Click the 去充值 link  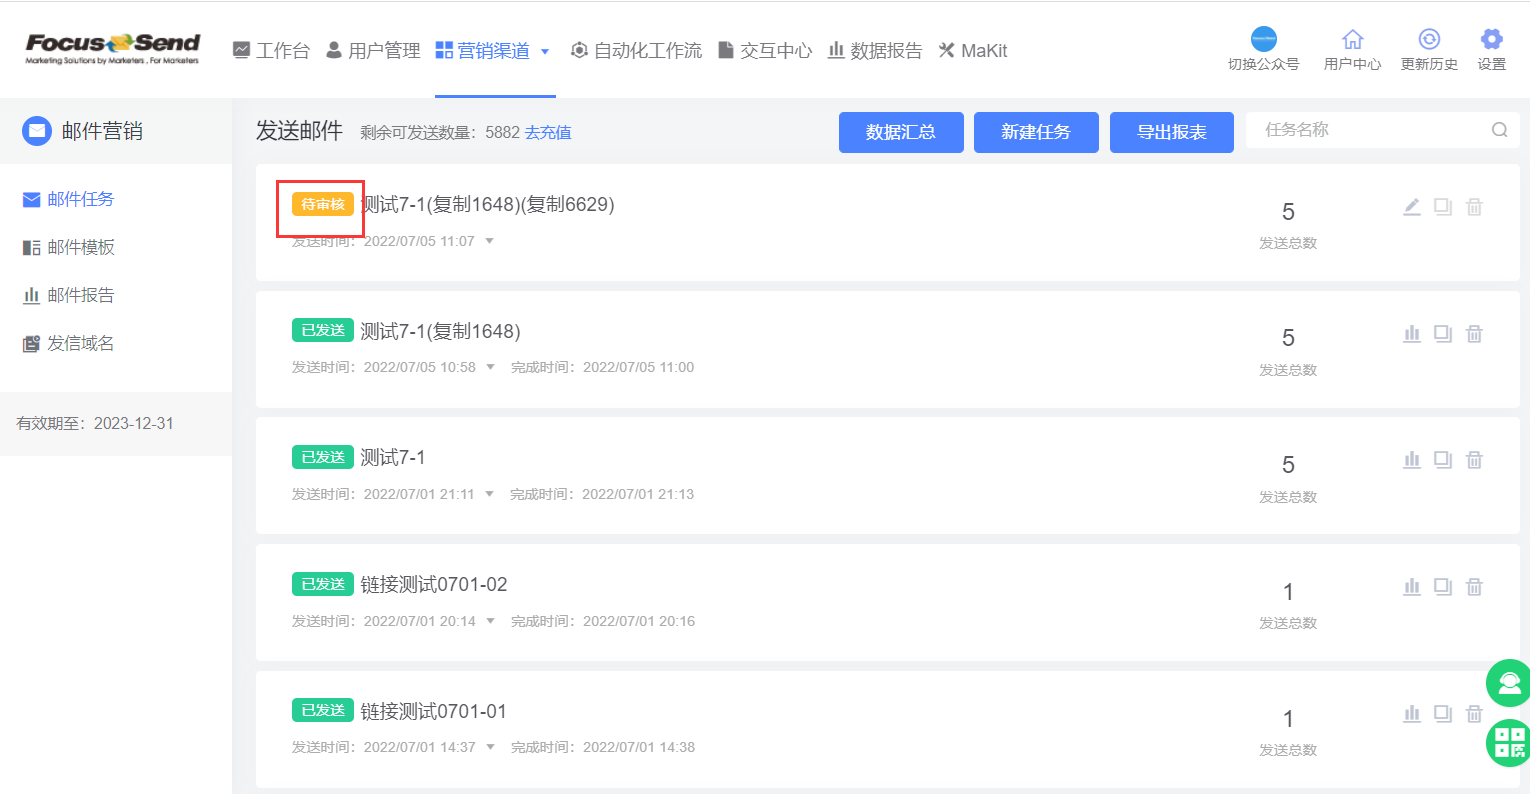pos(548,132)
